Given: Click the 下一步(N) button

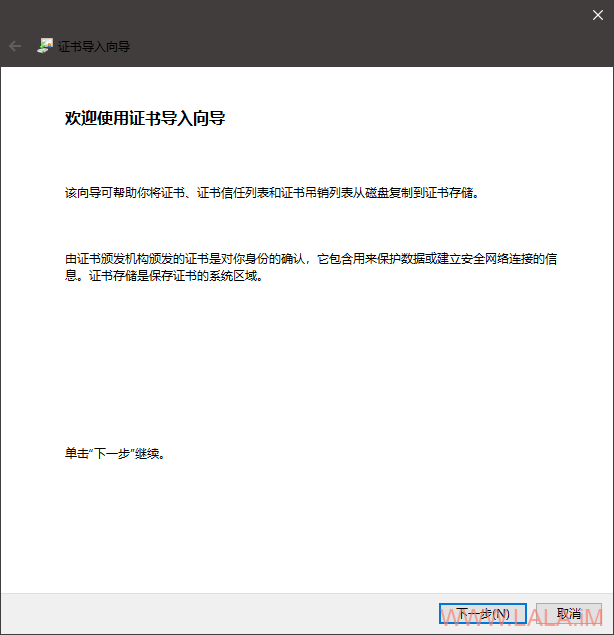Looking at the screenshot, I should click(x=483, y=613).
